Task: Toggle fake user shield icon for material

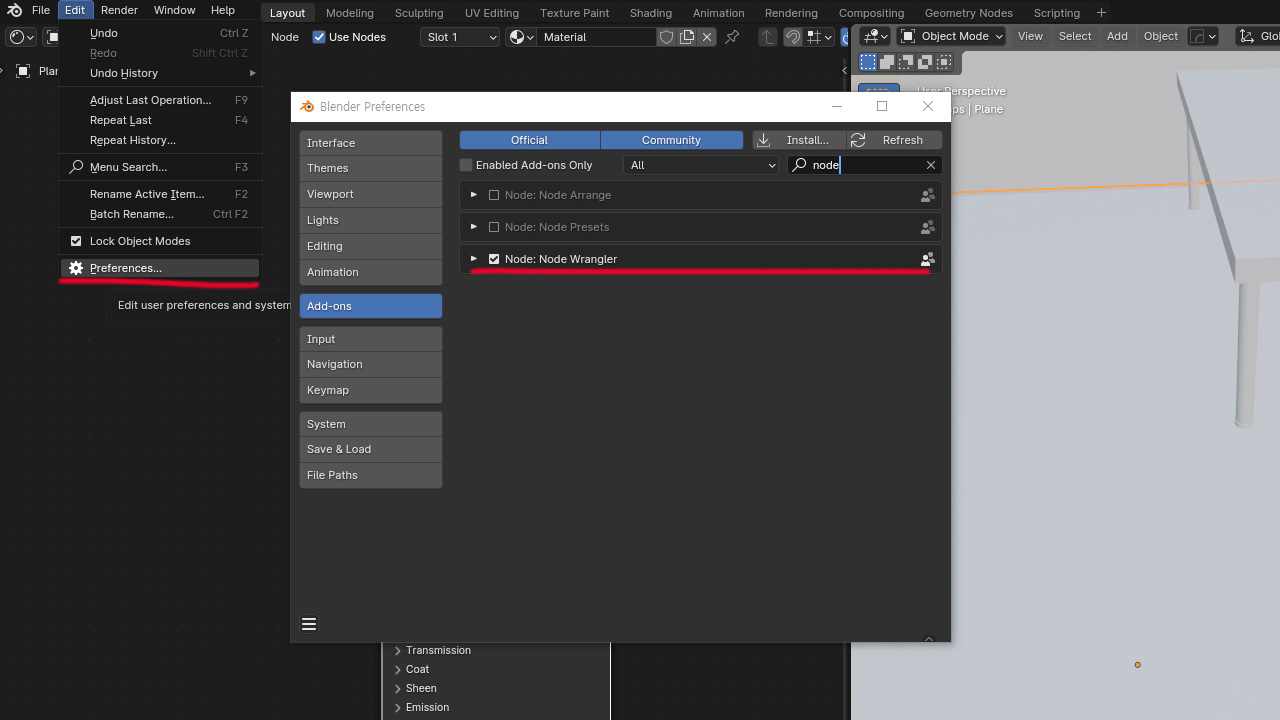Action: pos(666,37)
